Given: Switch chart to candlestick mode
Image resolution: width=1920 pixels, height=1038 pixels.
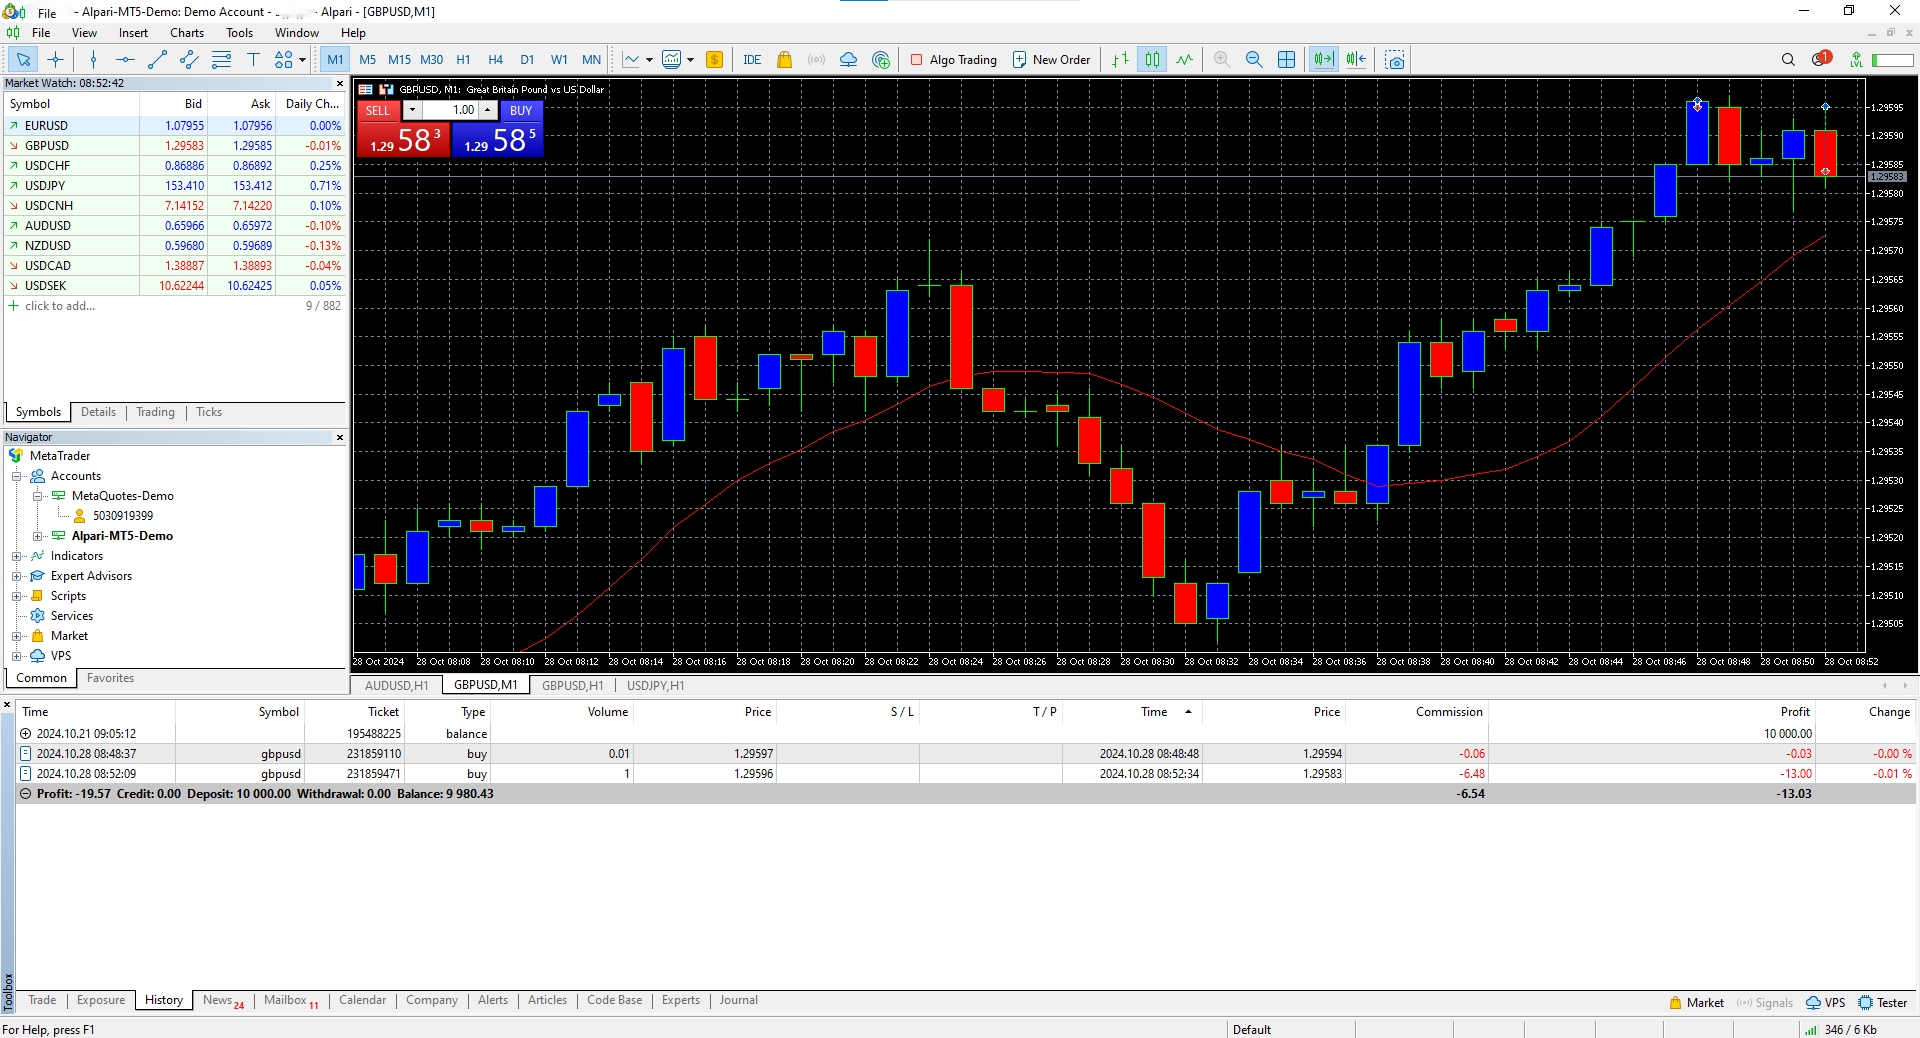Looking at the screenshot, I should coord(1152,60).
